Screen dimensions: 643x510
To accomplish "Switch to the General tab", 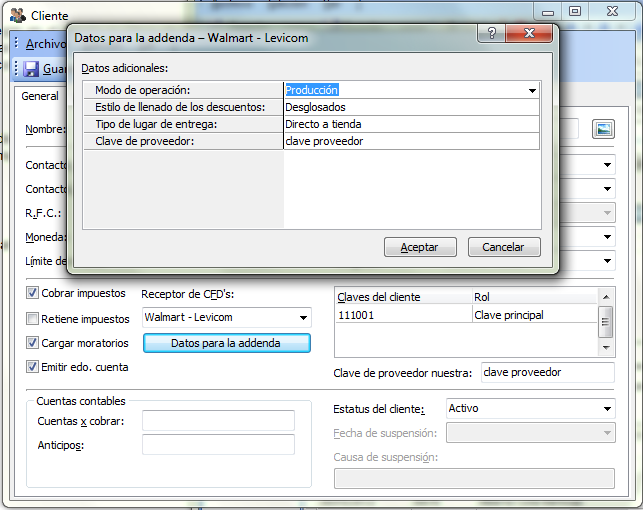I will 40,96.
